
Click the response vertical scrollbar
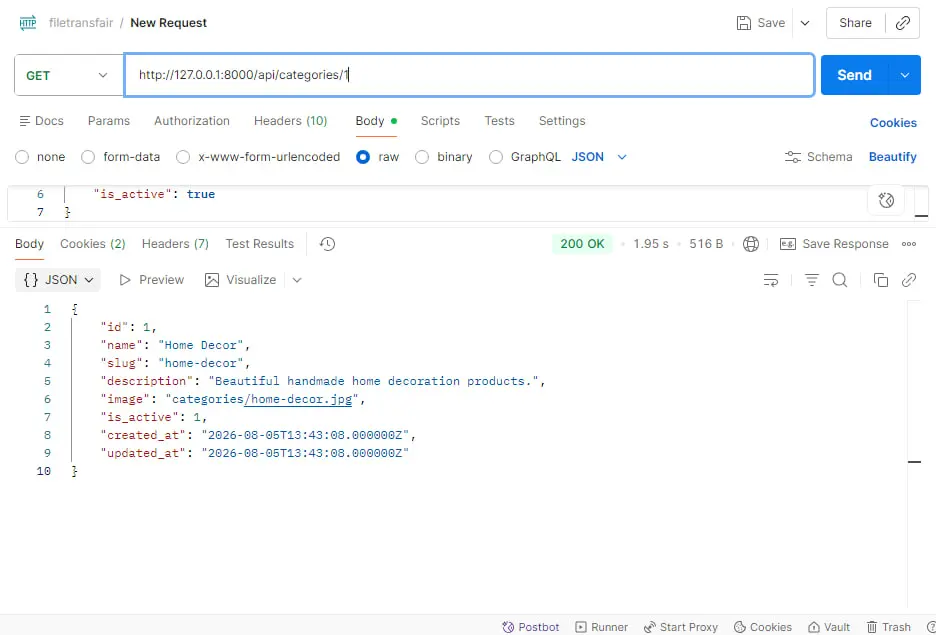914,454
